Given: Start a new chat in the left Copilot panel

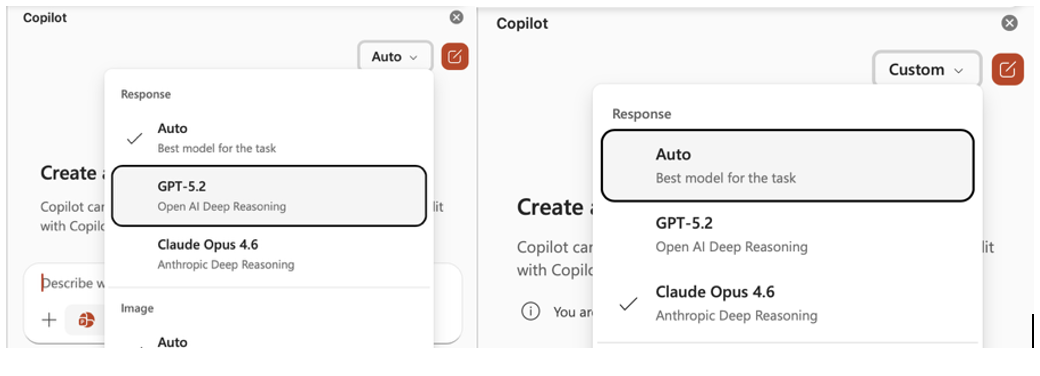Looking at the screenshot, I should click(x=455, y=57).
